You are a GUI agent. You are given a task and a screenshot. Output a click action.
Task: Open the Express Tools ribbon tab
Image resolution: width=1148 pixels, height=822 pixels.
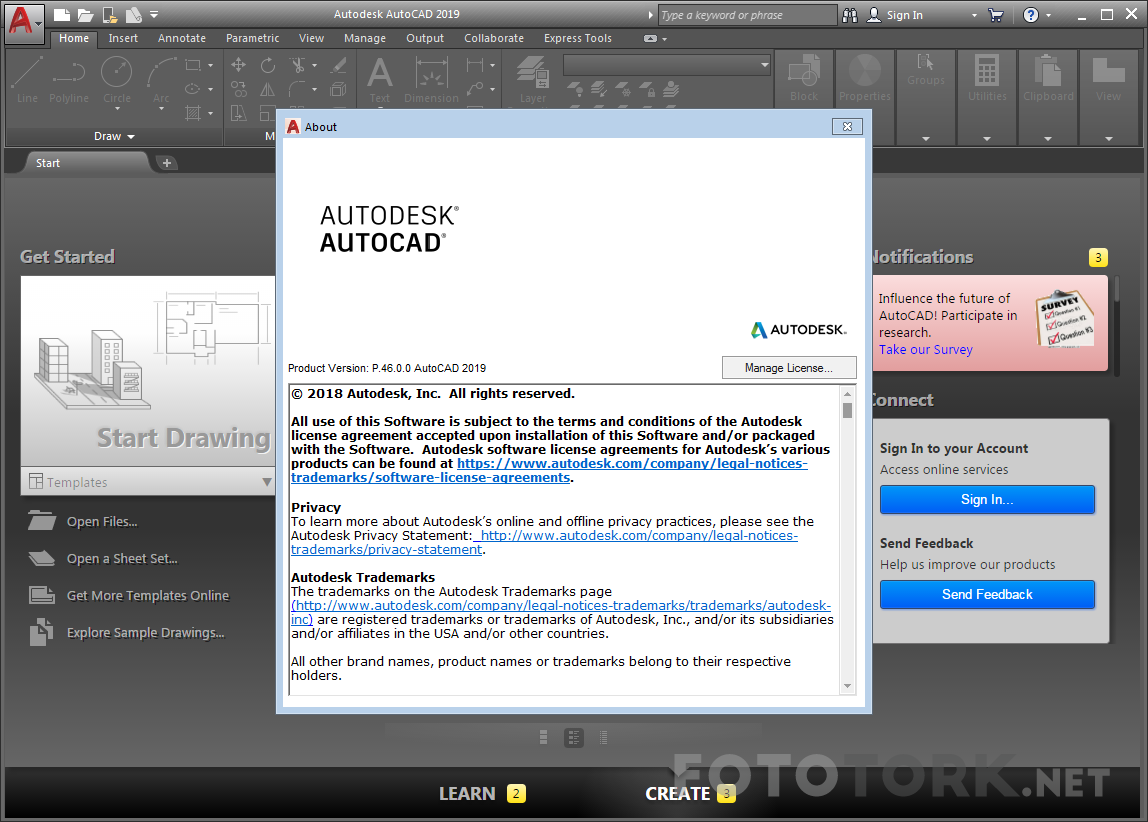(578, 38)
